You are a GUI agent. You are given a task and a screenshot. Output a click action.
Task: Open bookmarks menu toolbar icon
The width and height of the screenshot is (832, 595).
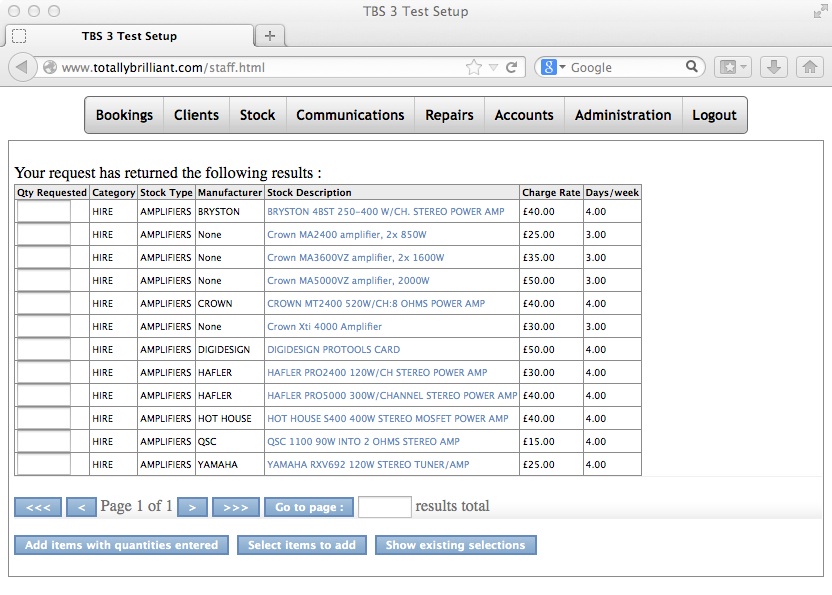pos(732,67)
